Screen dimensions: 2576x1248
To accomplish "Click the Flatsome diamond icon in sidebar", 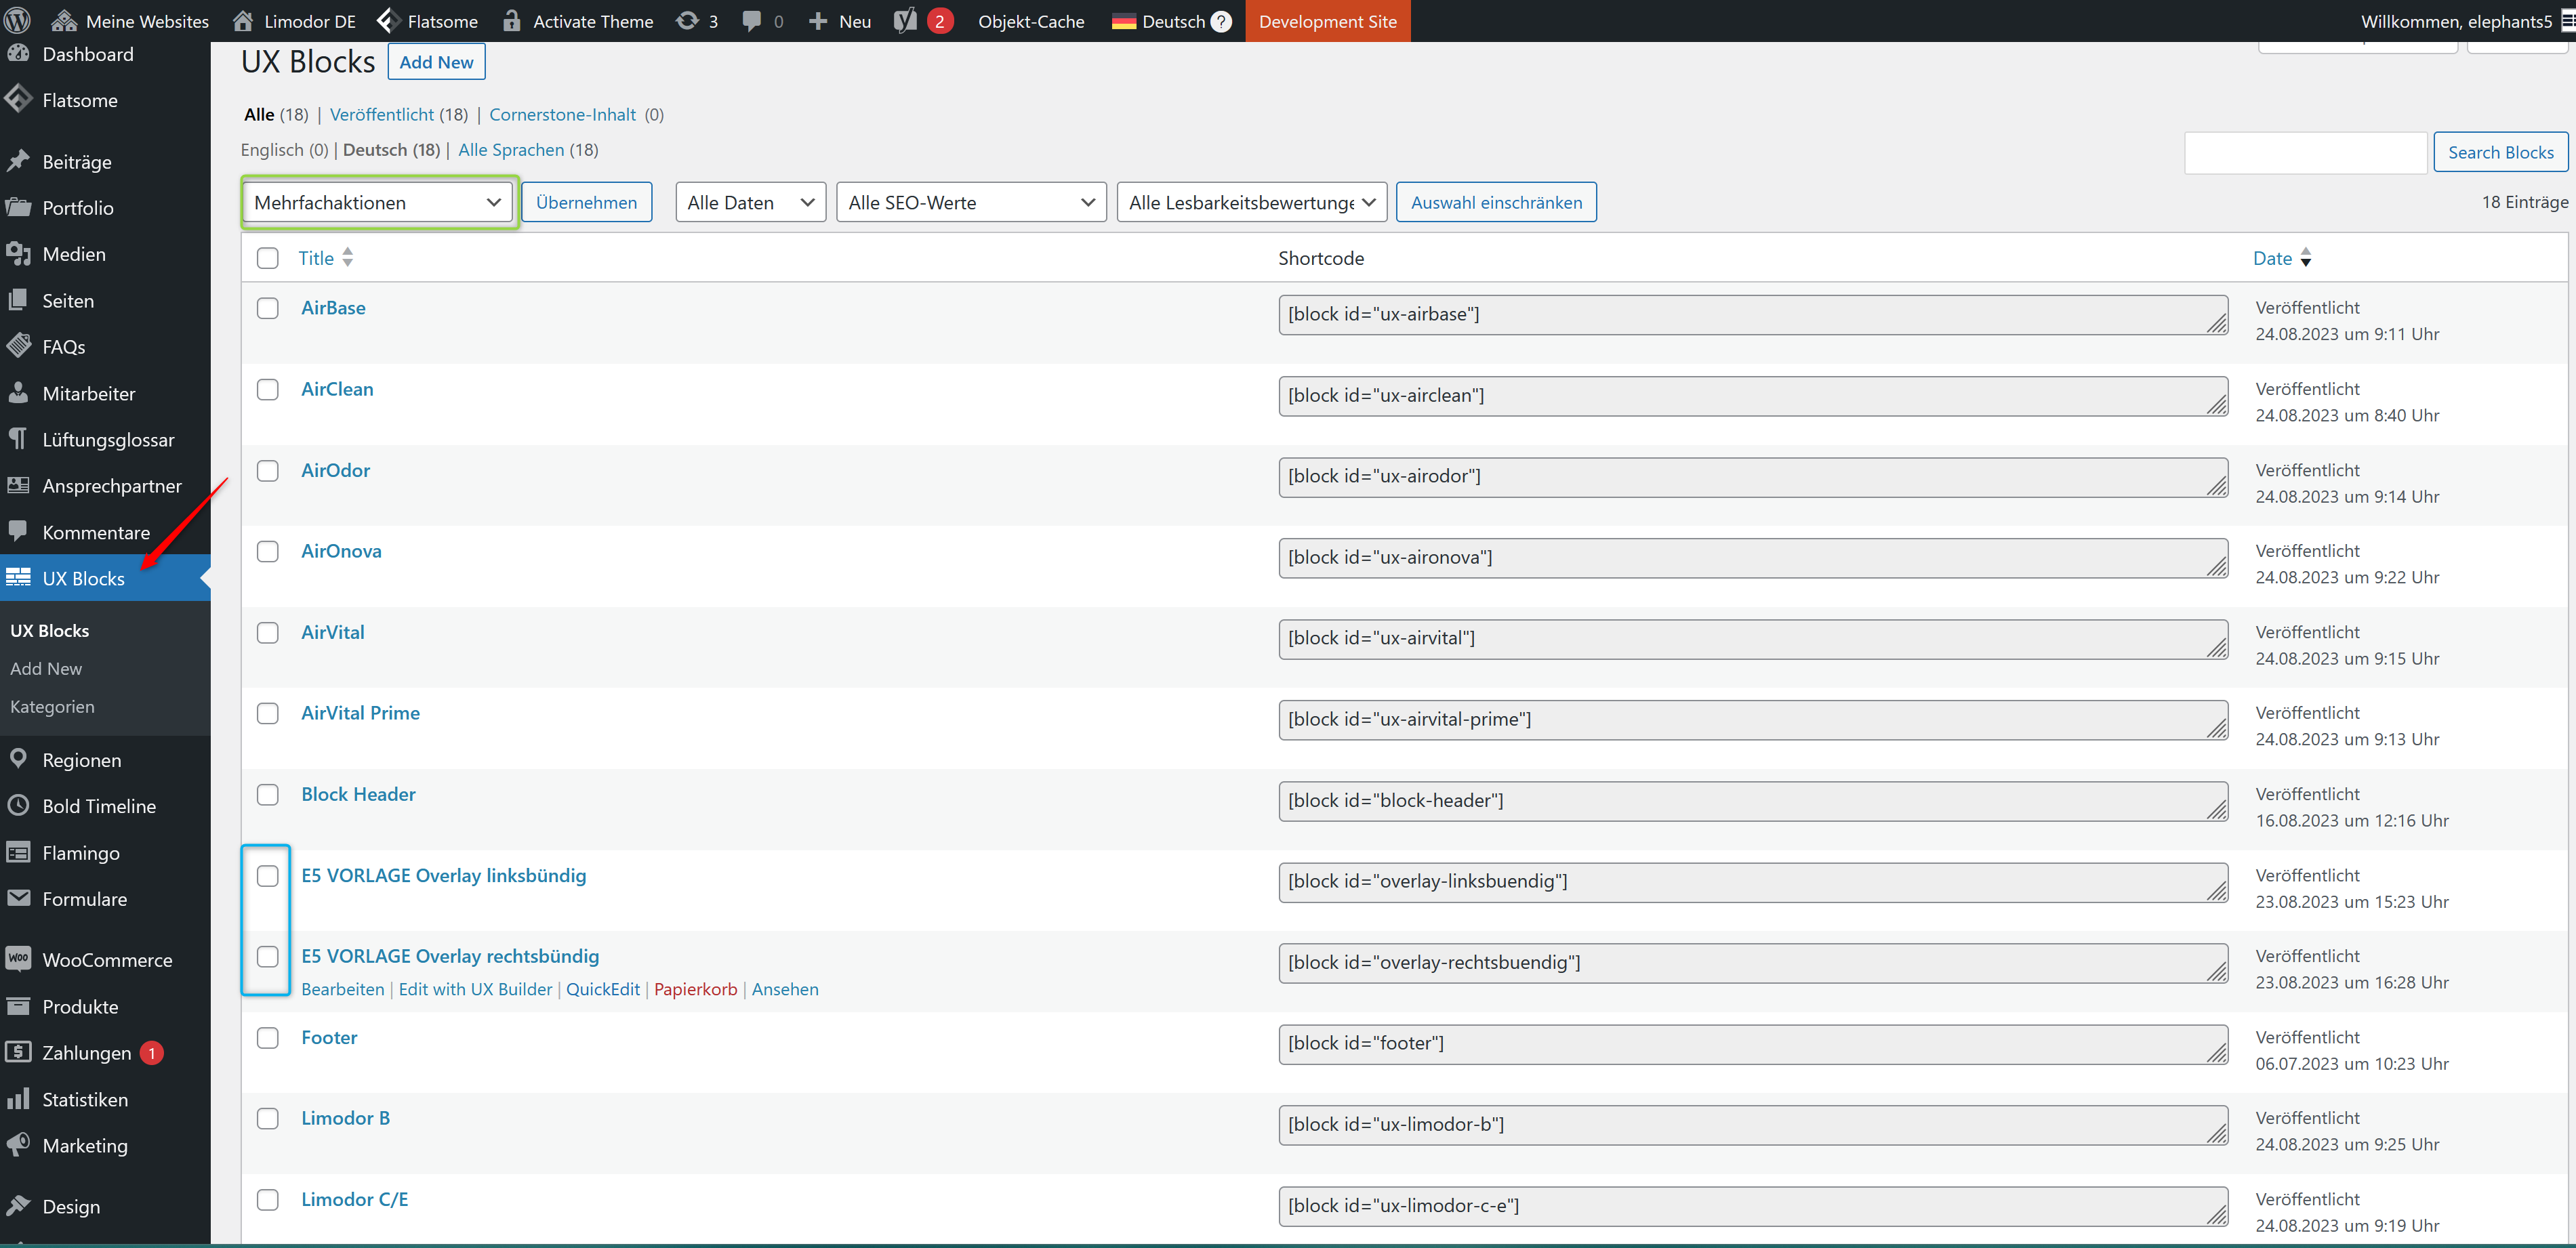I will click(x=18, y=99).
